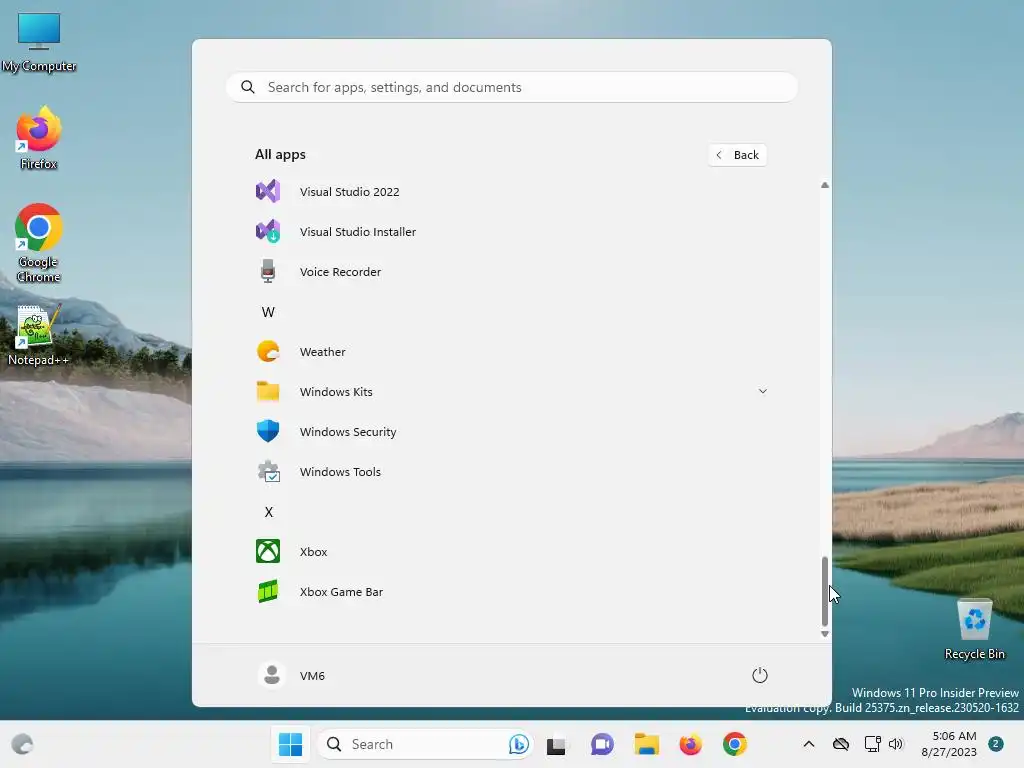Open the Weather app
The image size is (1024, 768).
click(511, 351)
